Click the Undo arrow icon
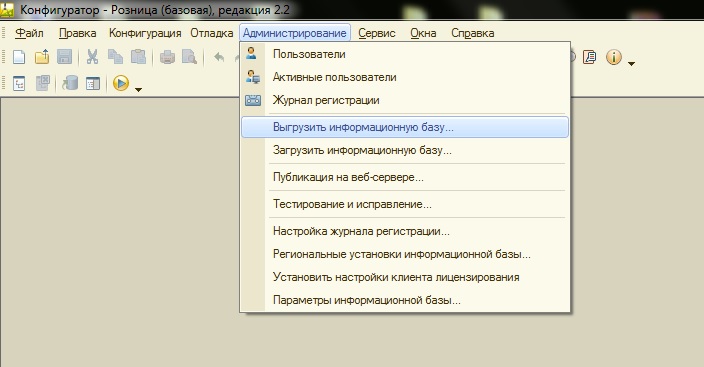704x367 pixels. (219, 57)
